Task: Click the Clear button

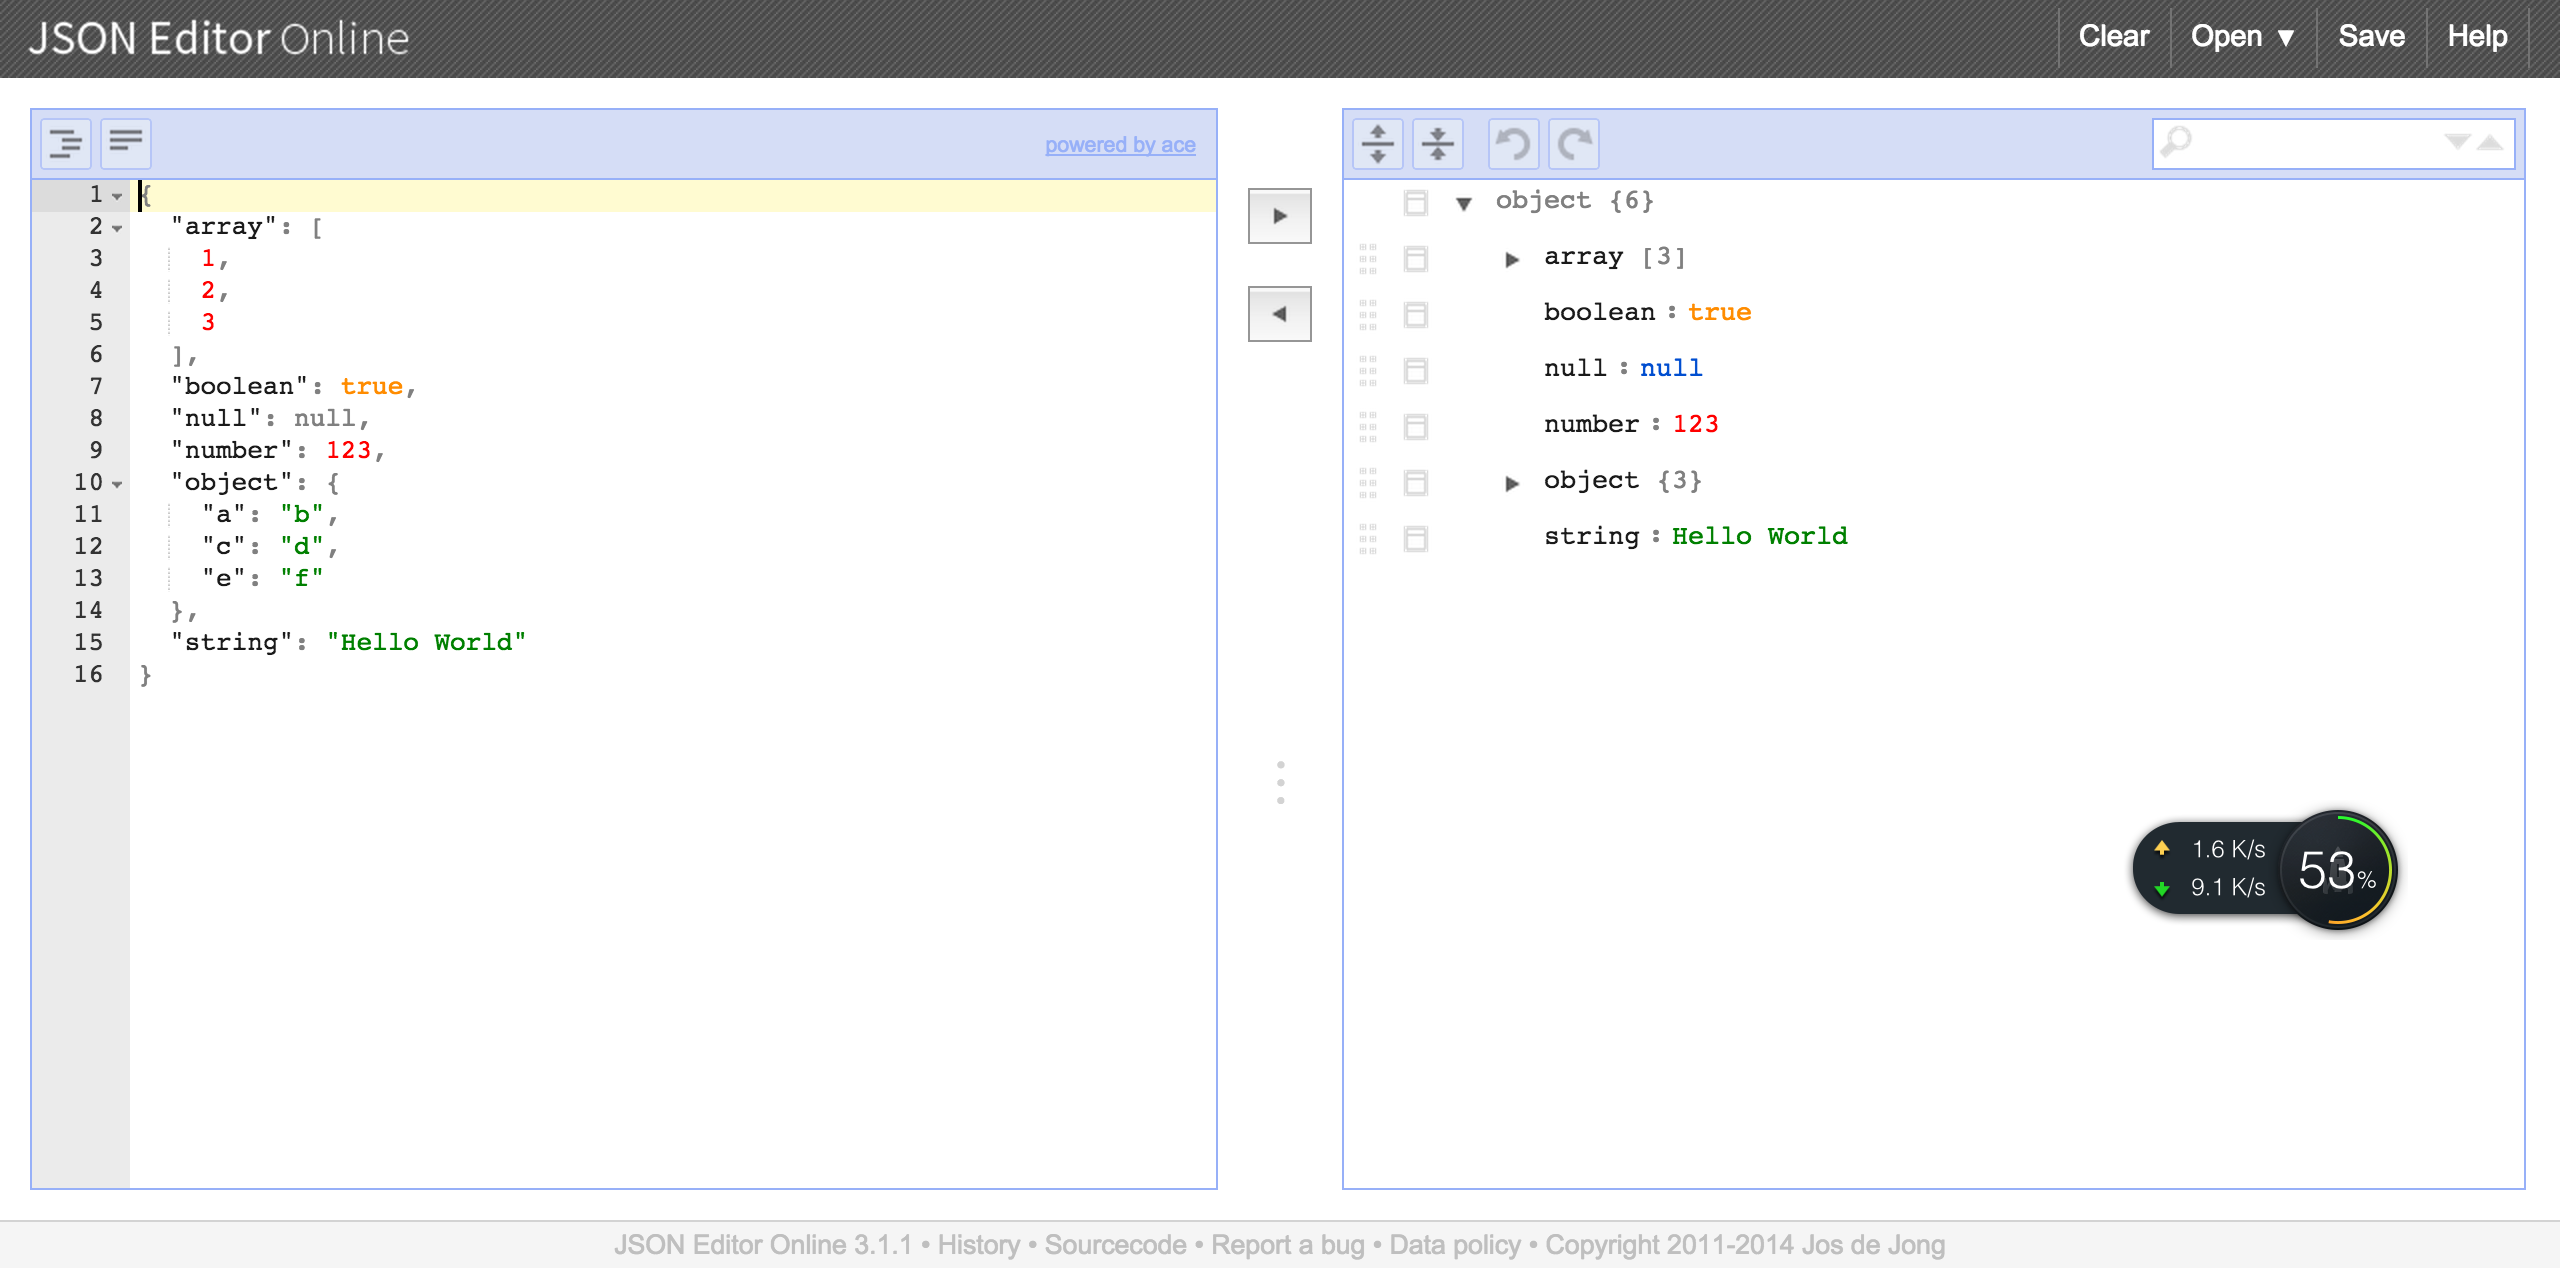Action: click(x=2113, y=37)
